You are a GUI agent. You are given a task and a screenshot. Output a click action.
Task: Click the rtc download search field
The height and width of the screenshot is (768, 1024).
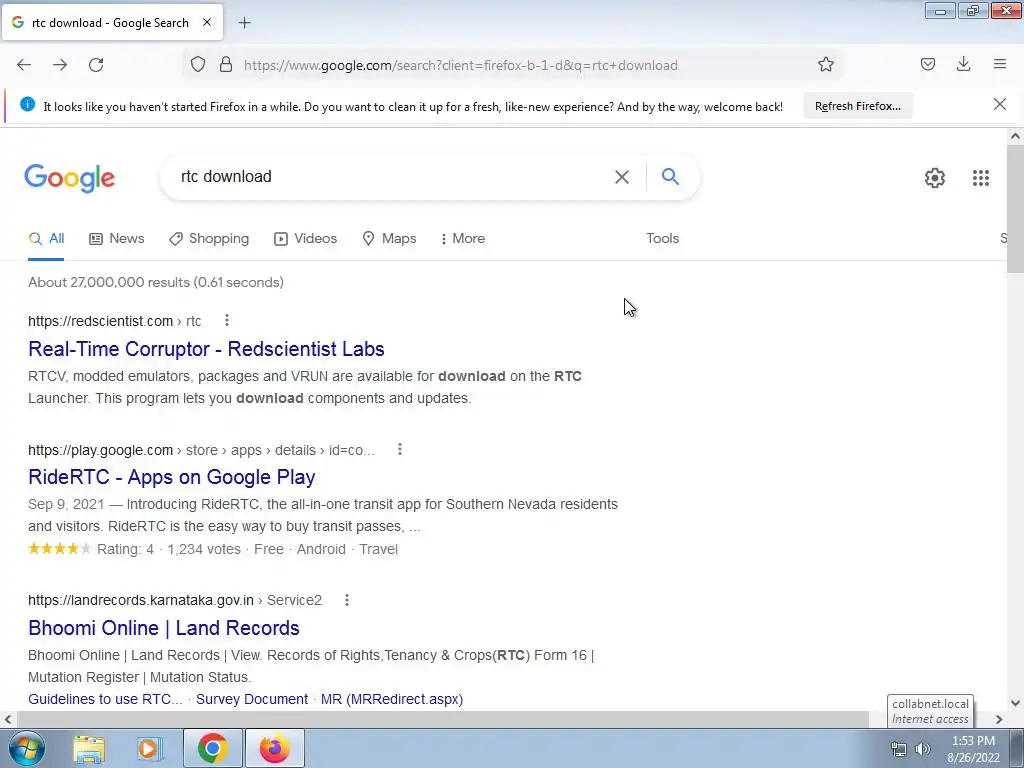[x=392, y=176]
